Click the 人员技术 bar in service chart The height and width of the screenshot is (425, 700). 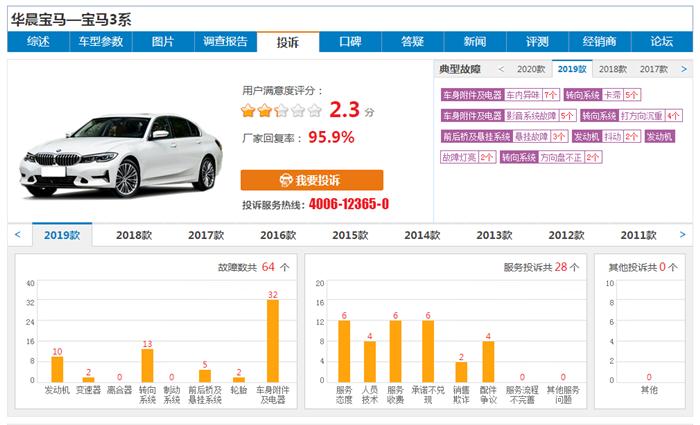[x=370, y=361]
